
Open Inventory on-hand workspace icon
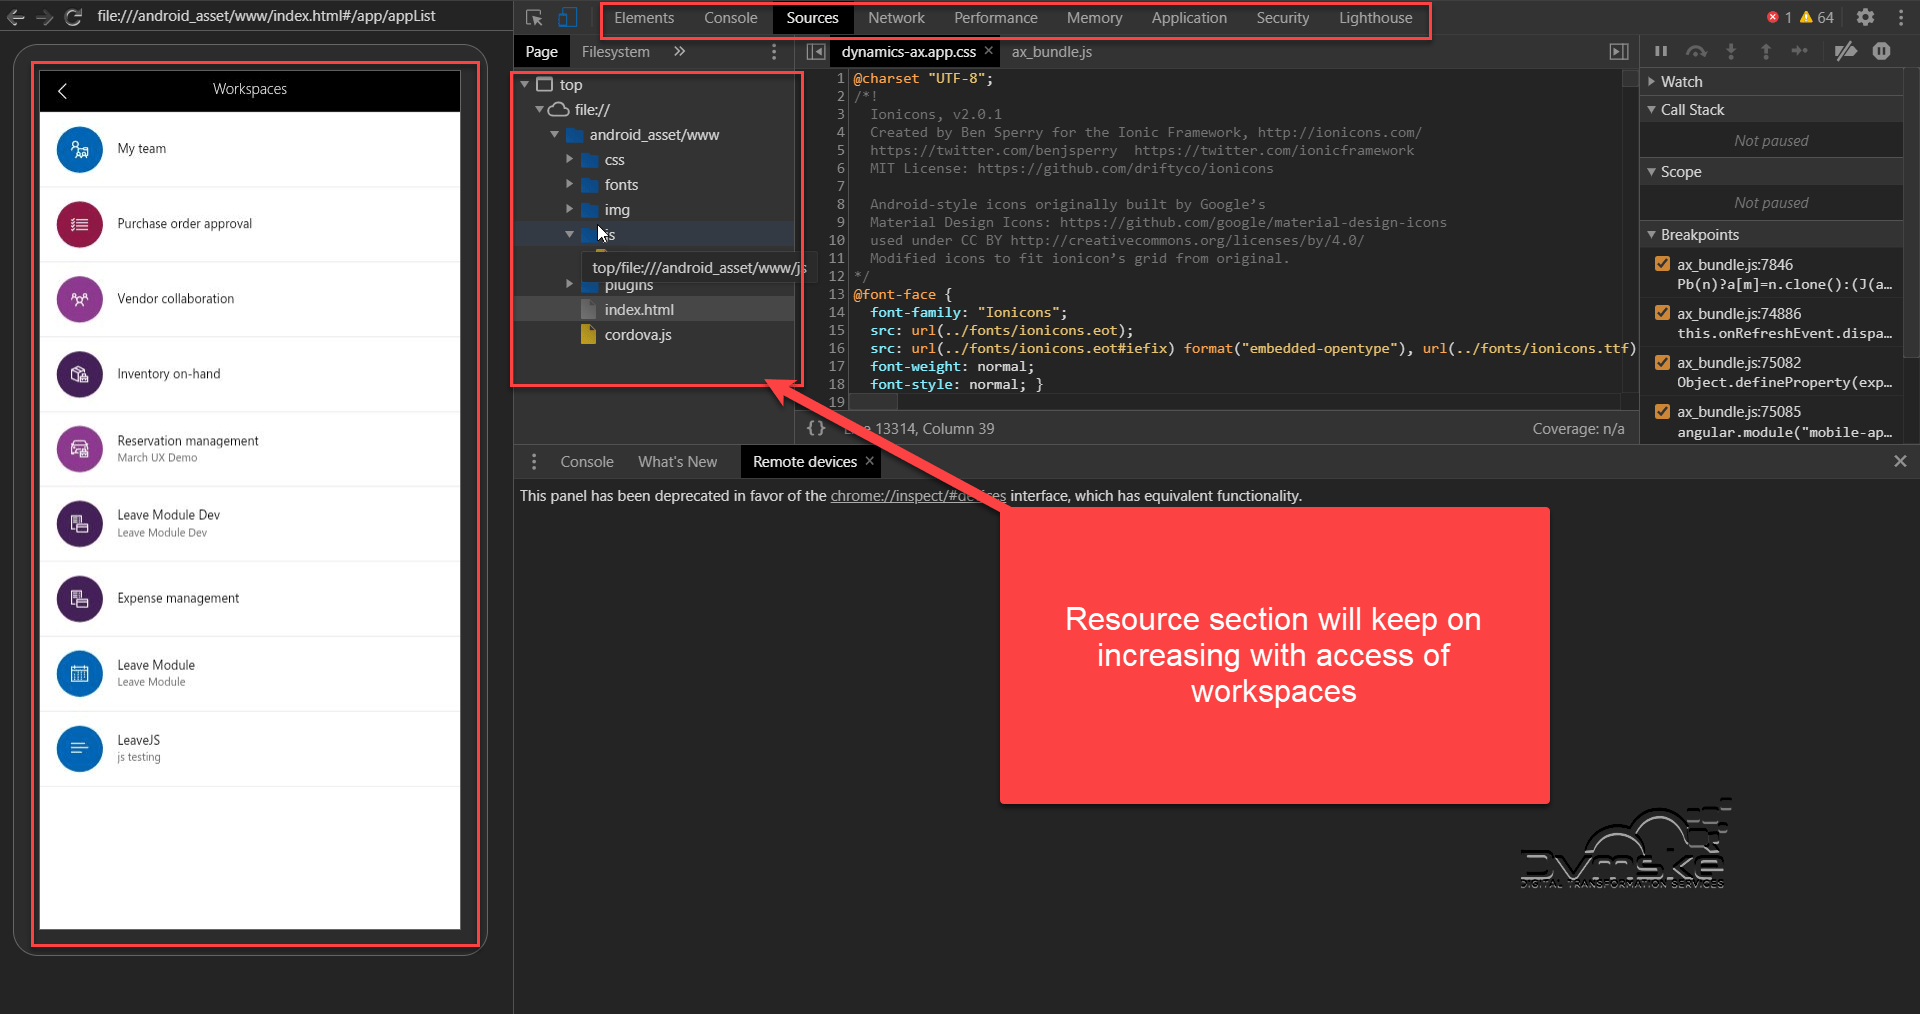(x=80, y=374)
